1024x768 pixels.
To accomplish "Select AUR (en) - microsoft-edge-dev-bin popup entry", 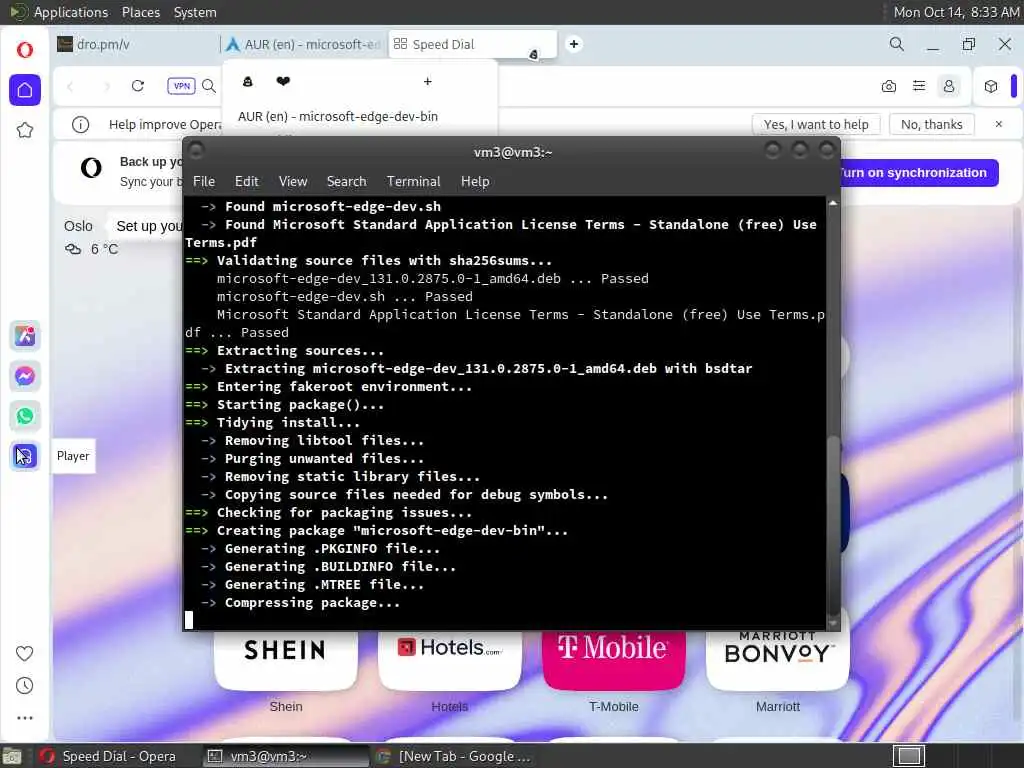I will tap(338, 116).
